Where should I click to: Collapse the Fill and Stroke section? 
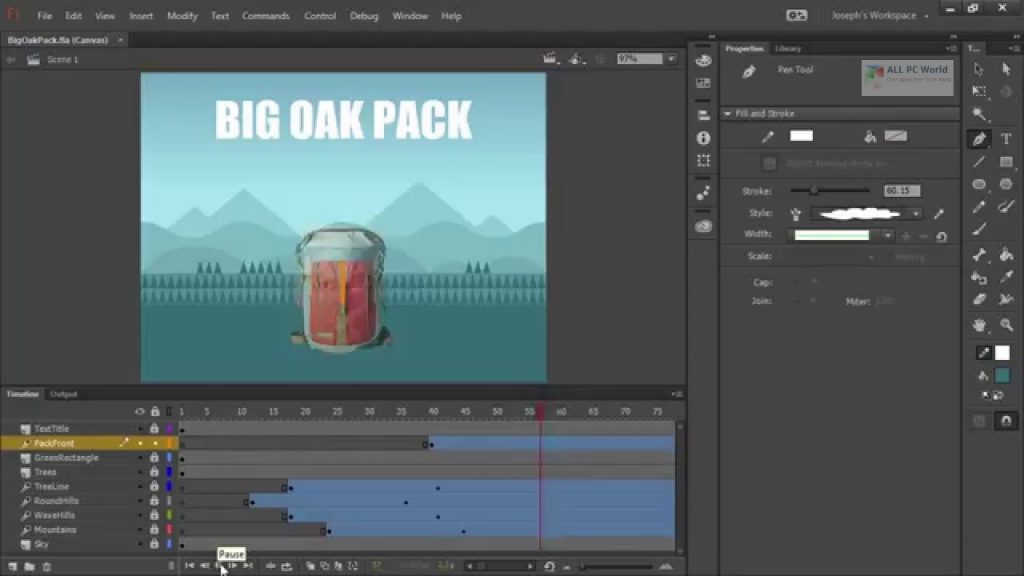[x=728, y=114]
